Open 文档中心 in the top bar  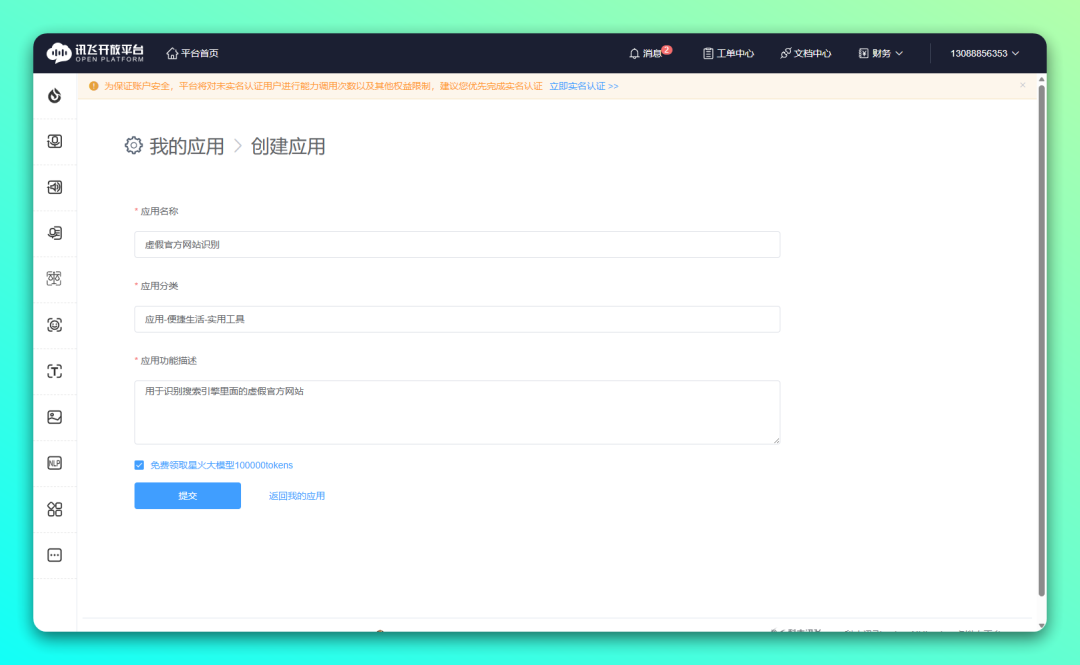pos(805,54)
